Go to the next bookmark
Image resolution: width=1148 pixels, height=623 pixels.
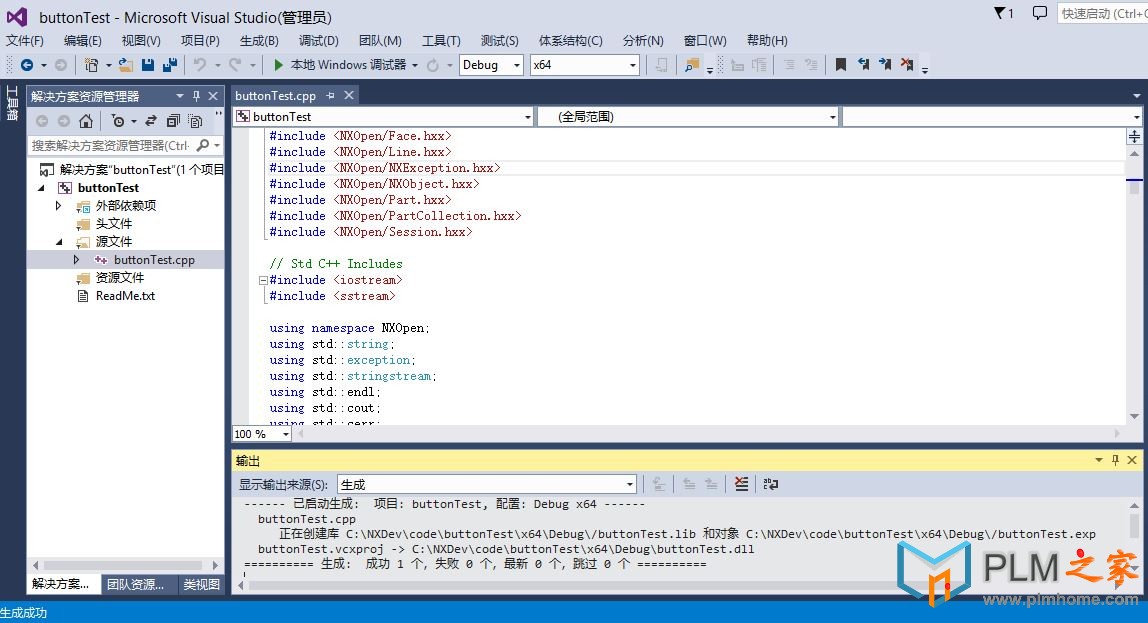(885, 65)
